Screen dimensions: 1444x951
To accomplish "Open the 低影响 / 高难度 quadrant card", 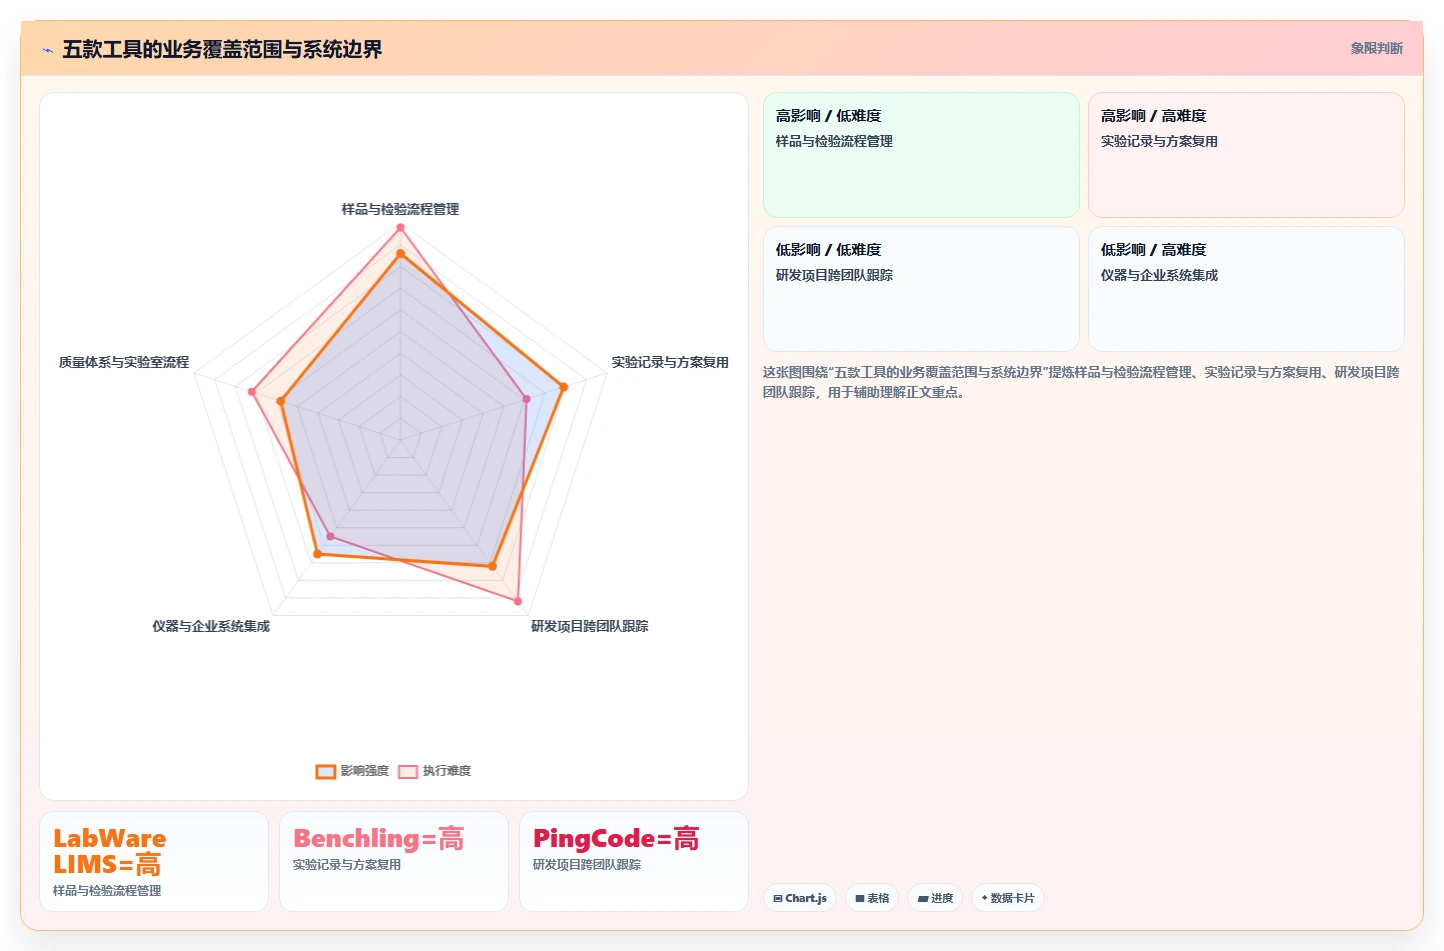I will (1246, 289).
